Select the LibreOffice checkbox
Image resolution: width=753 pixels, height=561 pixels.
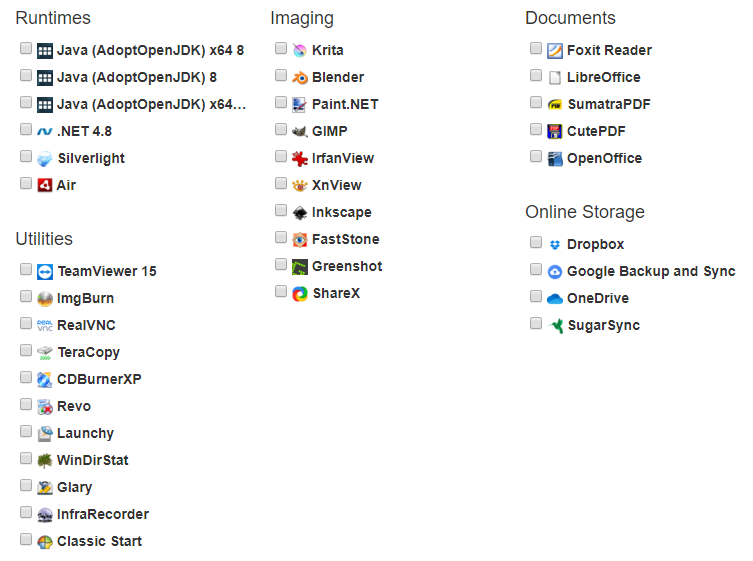click(x=536, y=75)
